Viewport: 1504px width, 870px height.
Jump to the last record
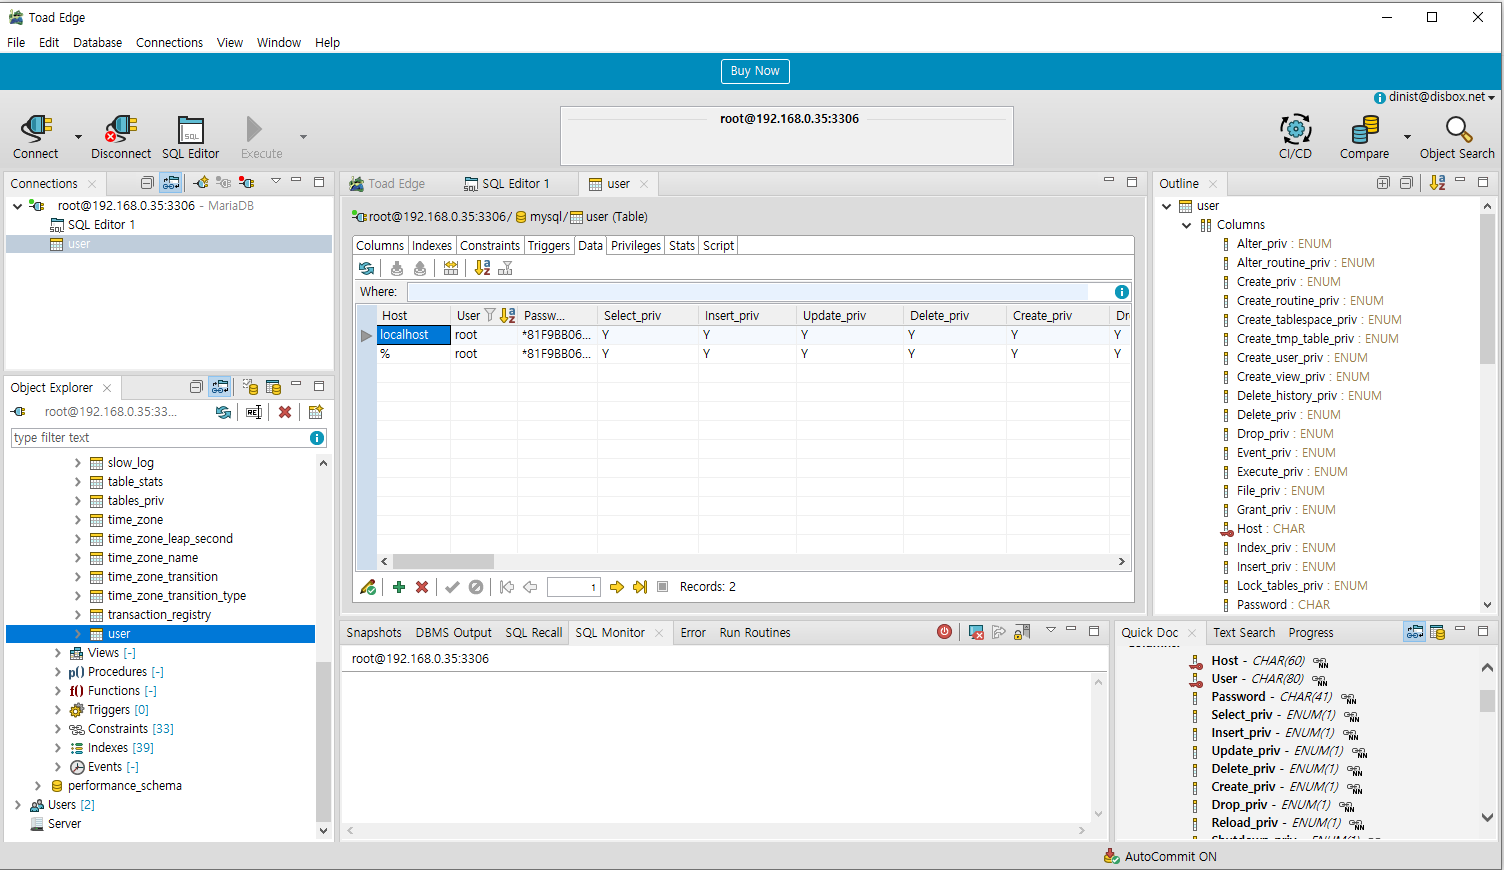[640, 587]
